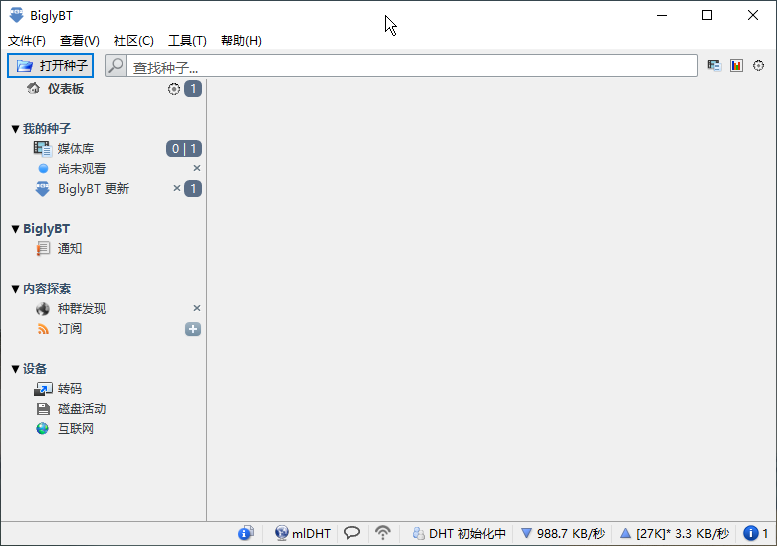
Task: Open the chat bubble icon in status bar
Action: (x=352, y=533)
